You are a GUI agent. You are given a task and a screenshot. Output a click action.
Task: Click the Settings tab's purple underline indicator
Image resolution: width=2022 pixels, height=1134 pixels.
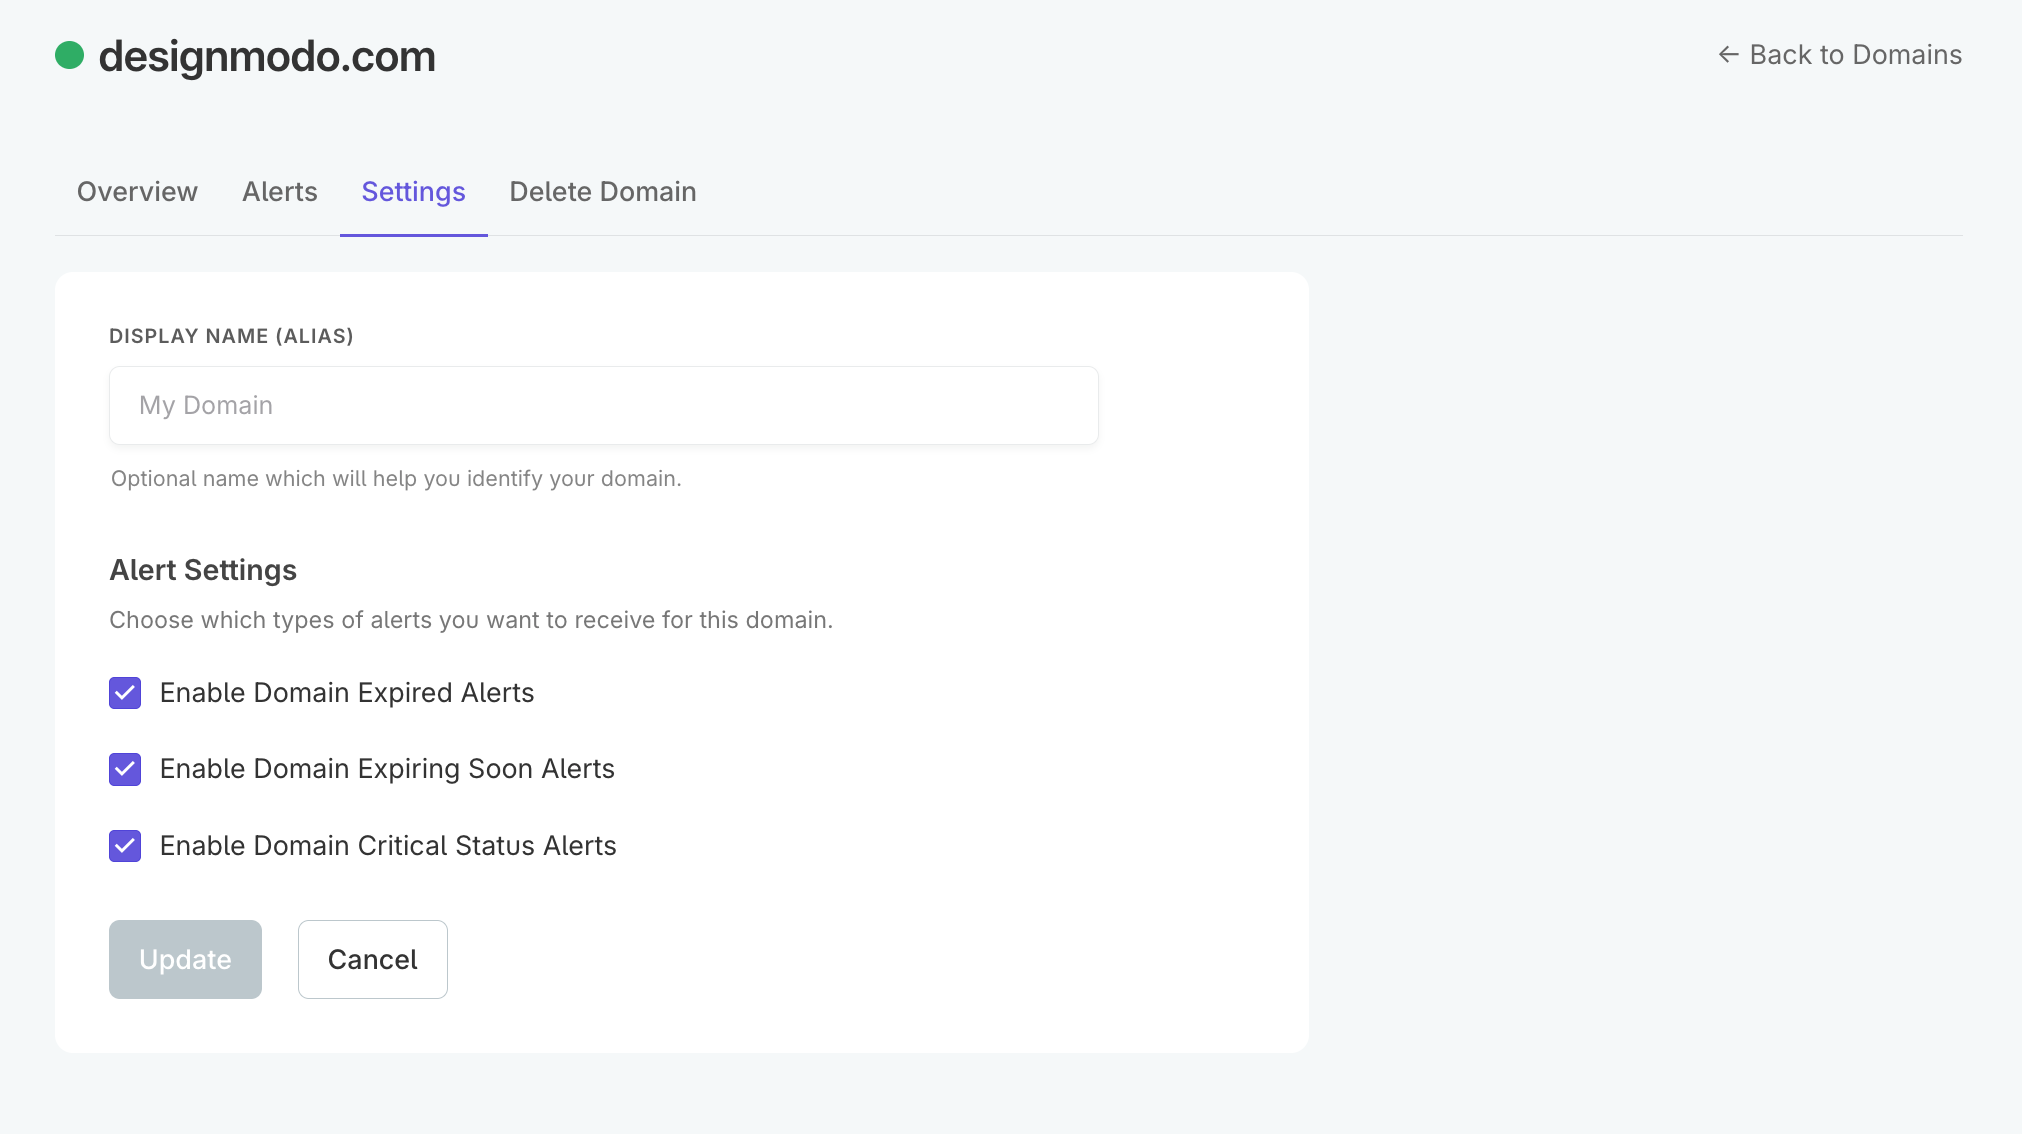tap(413, 236)
